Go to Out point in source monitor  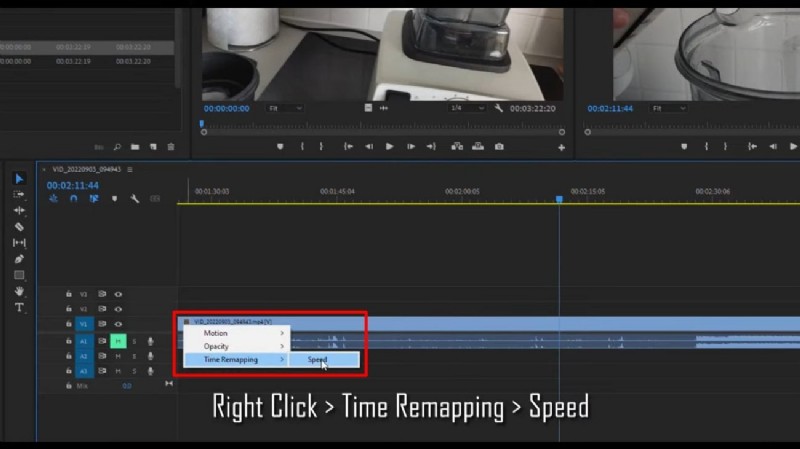coord(432,147)
